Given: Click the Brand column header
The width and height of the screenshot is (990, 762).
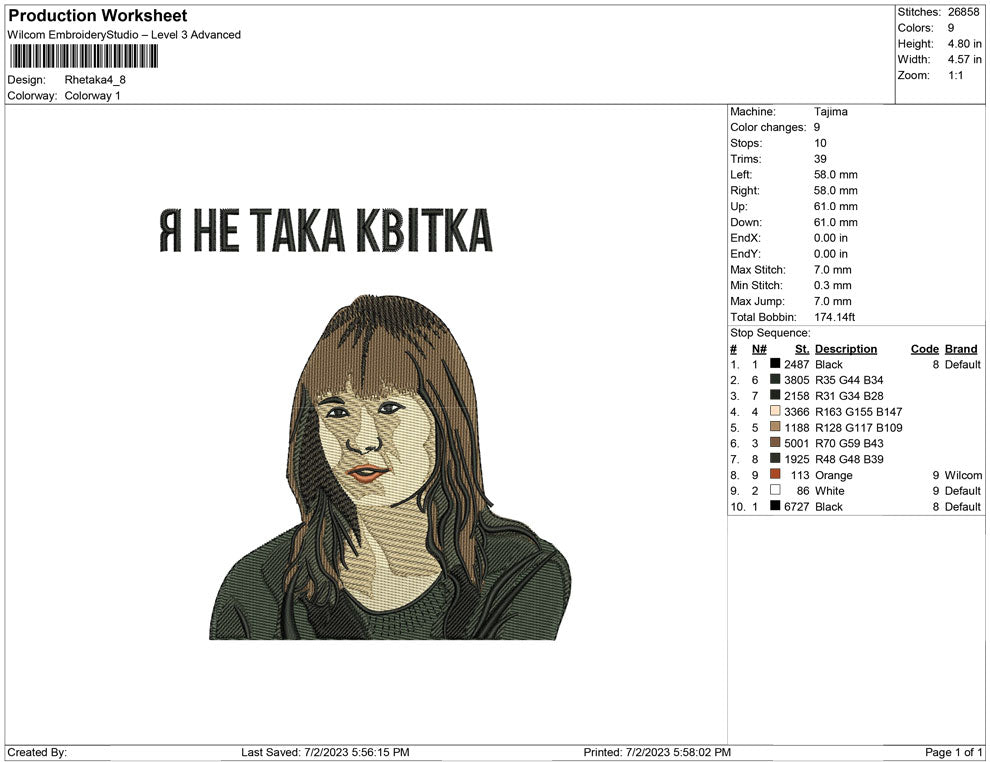Looking at the screenshot, I should (x=960, y=349).
